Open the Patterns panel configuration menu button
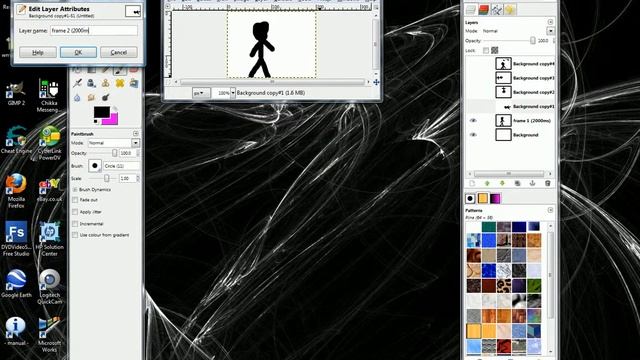The height and width of the screenshot is (360, 640). (x=550, y=210)
